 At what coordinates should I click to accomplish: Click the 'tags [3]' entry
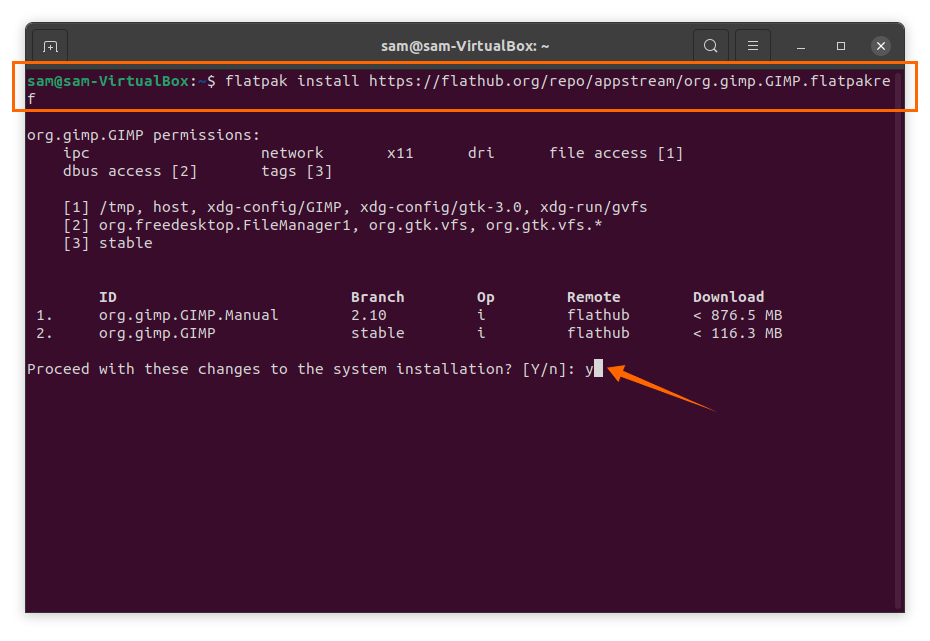pyautogui.click(x=297, y=171)
